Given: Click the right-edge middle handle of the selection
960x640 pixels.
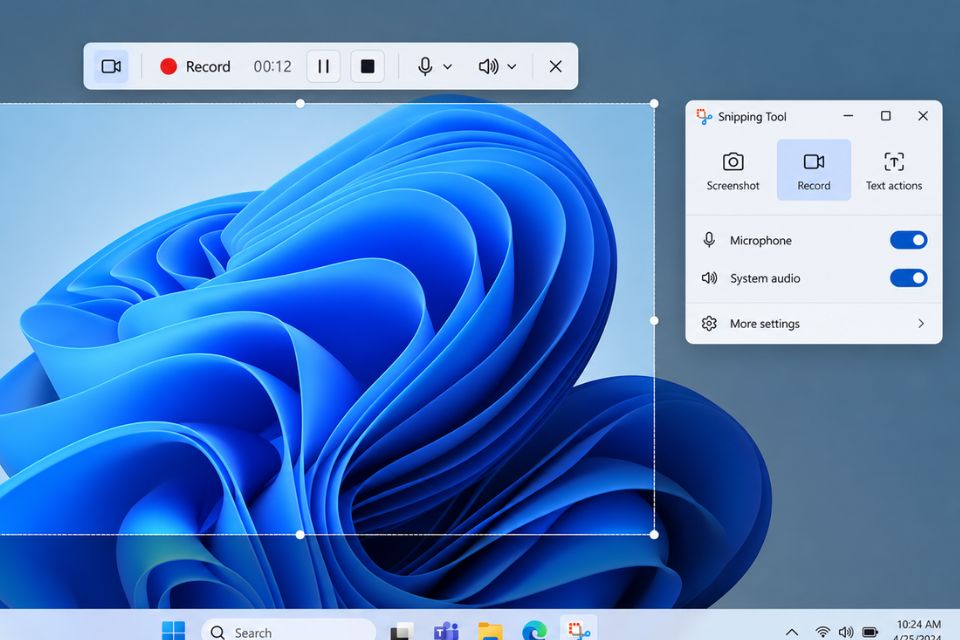Looking at the screenshot, I should click(654, 320).
